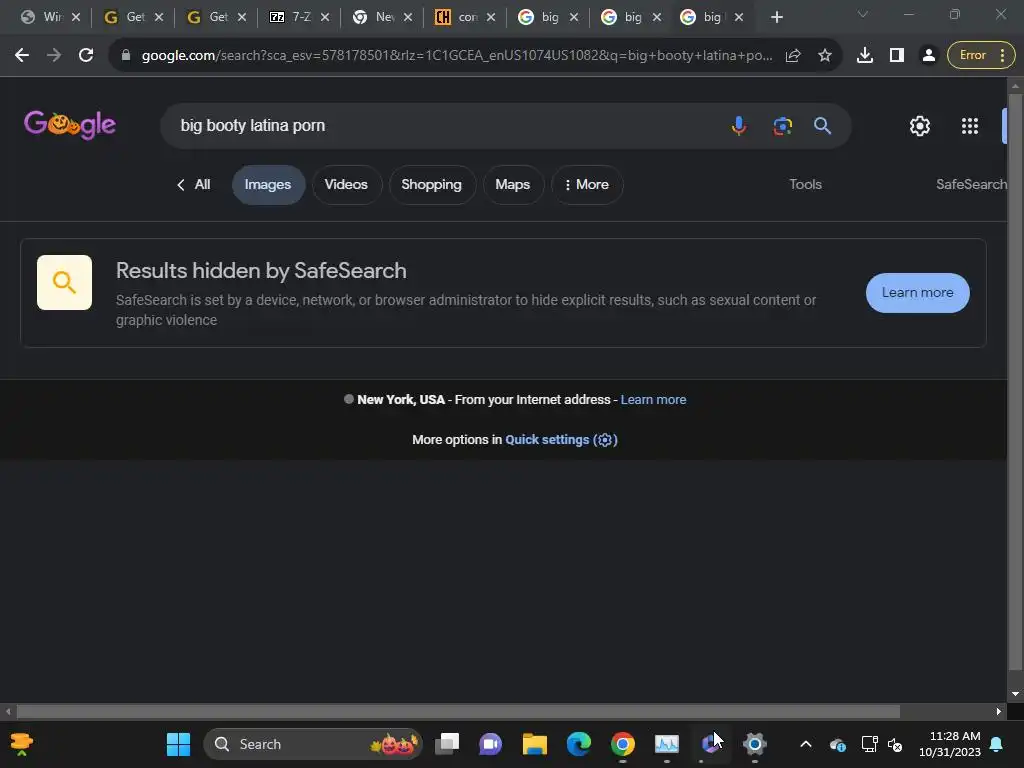The height and width of the screenshot is (768, 1024).
Task: Select the Images tab
Action: (268, 185)
